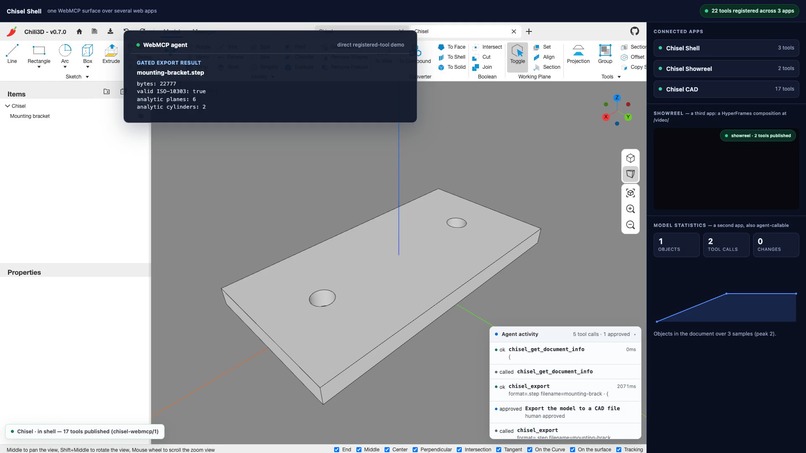This screenshot has width=806, height=453.
Task: Group selected objects
Action: click(x=605, y=54)
